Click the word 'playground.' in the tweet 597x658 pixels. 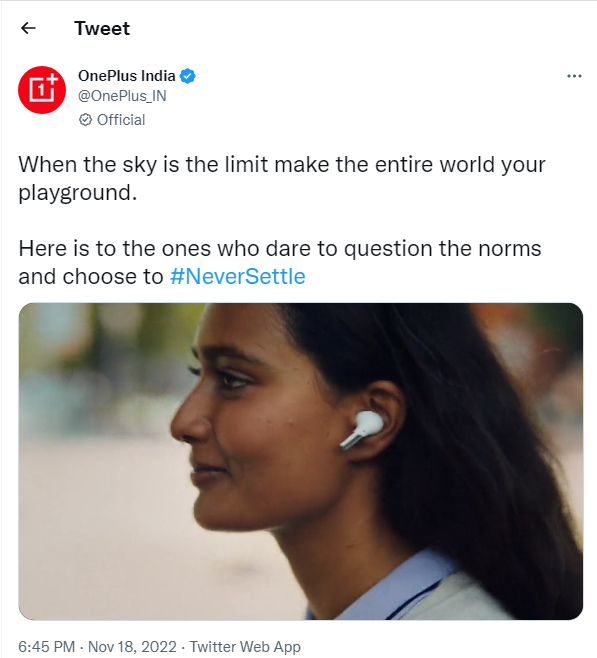pyautogui.click(x=78, y=193)
